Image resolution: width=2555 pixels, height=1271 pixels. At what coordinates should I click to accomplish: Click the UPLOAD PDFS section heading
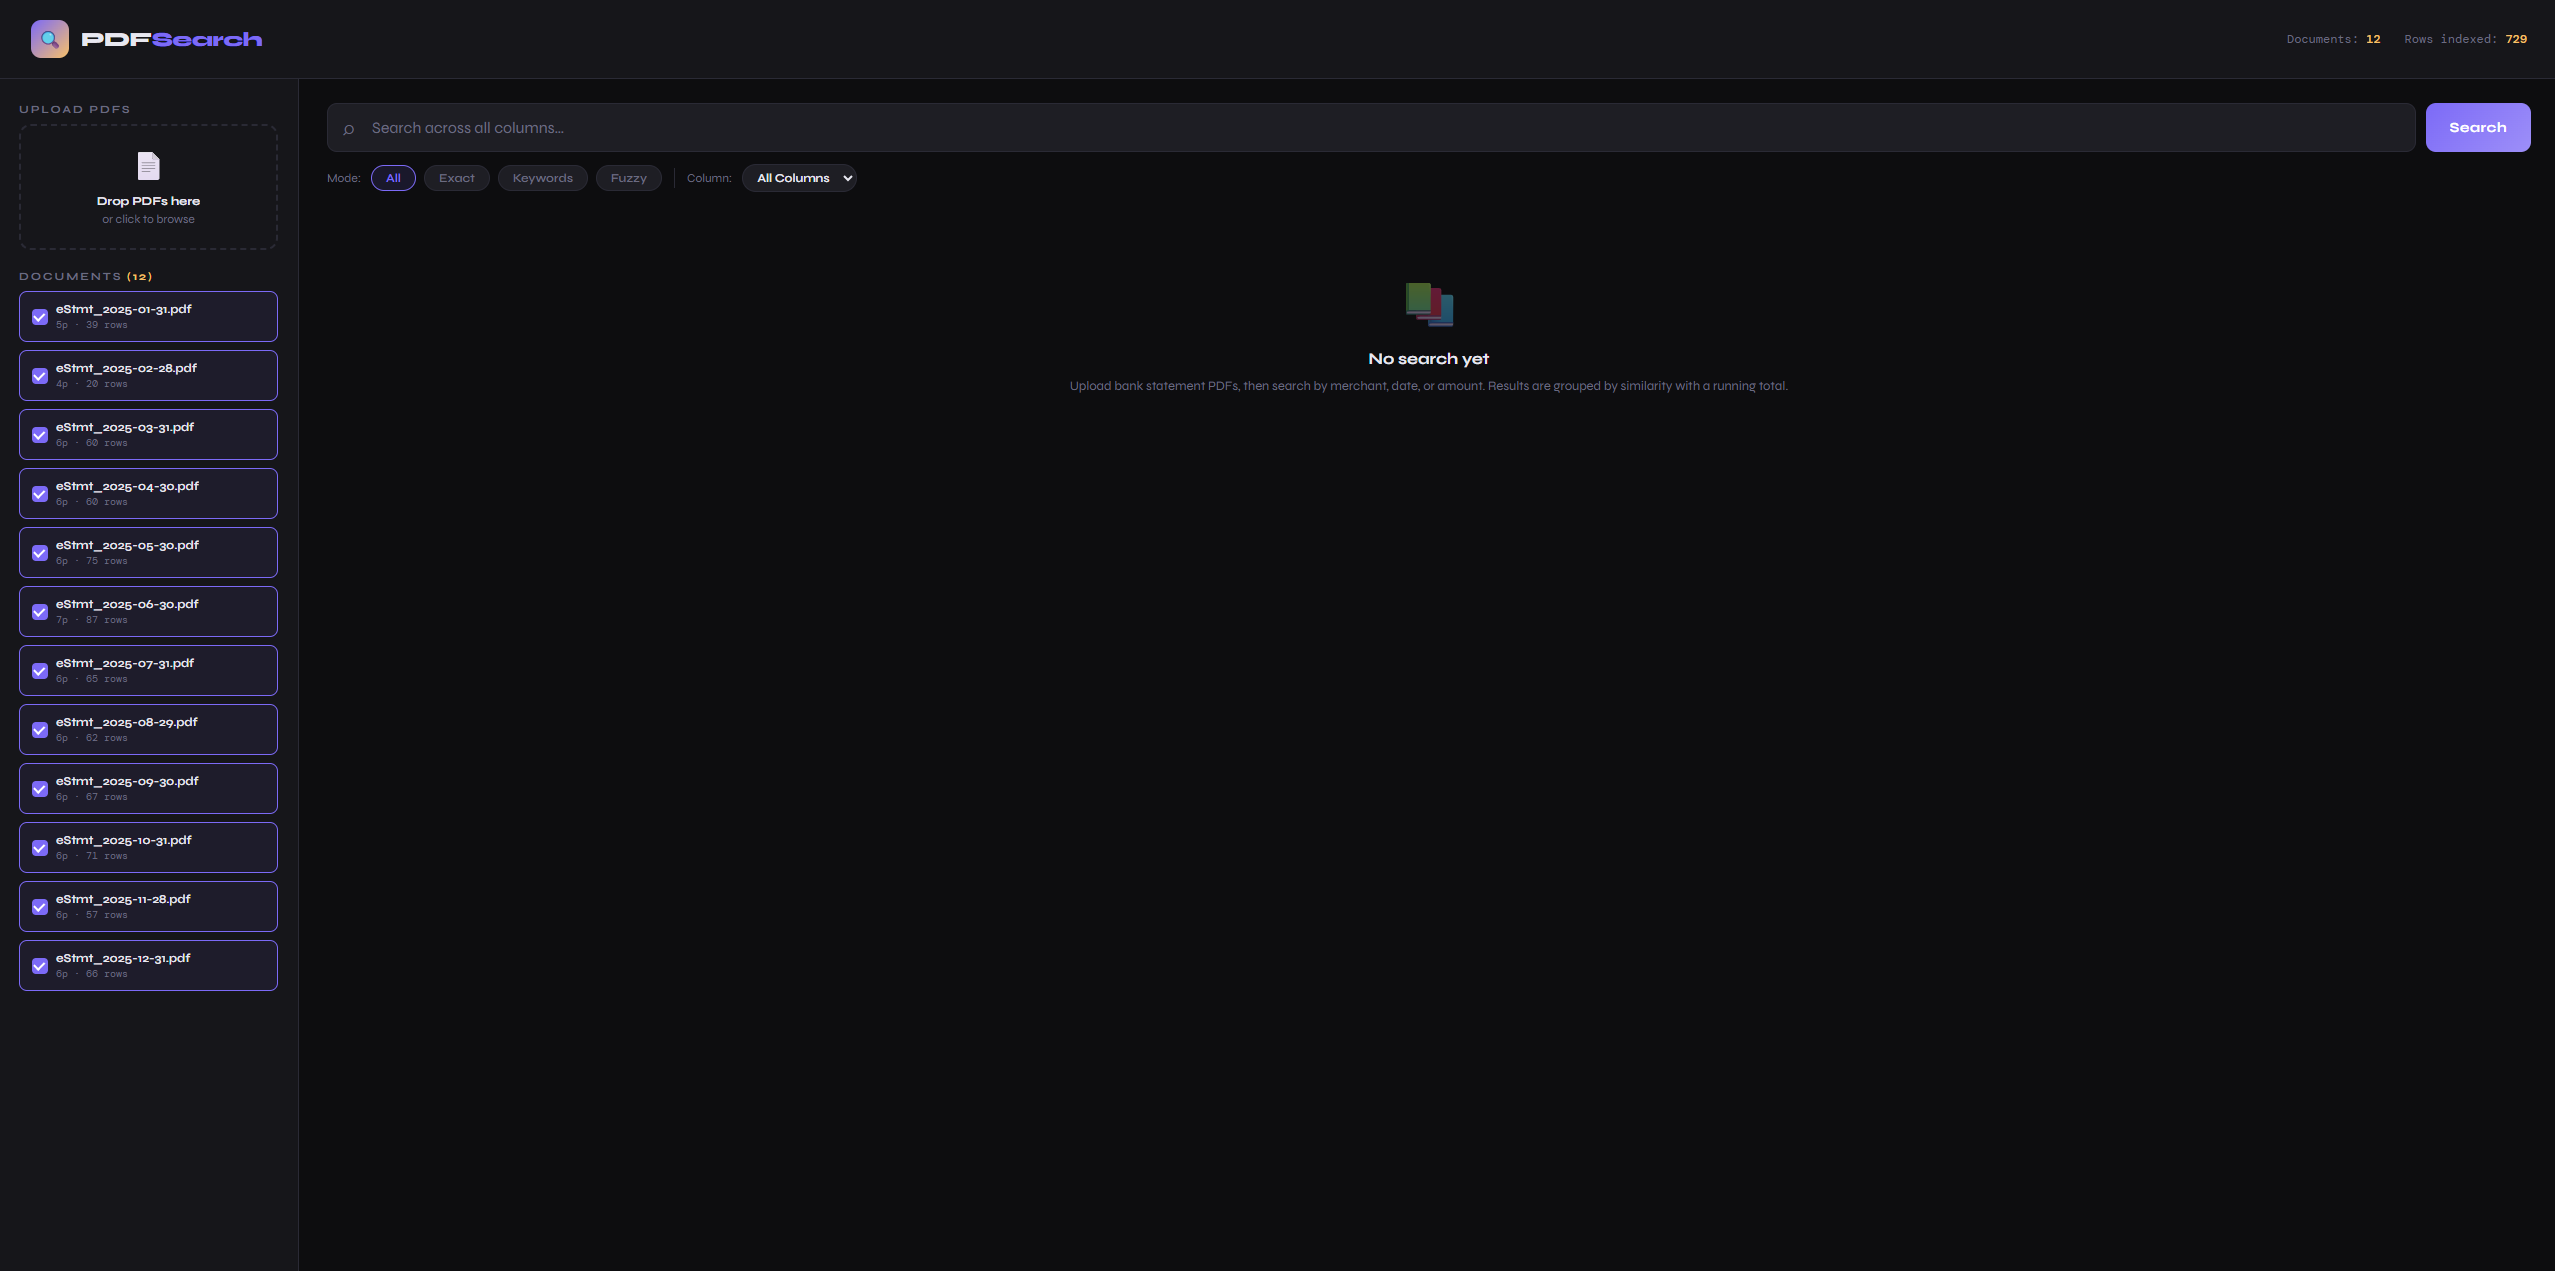pyautogui.click(x=75, y=109)
